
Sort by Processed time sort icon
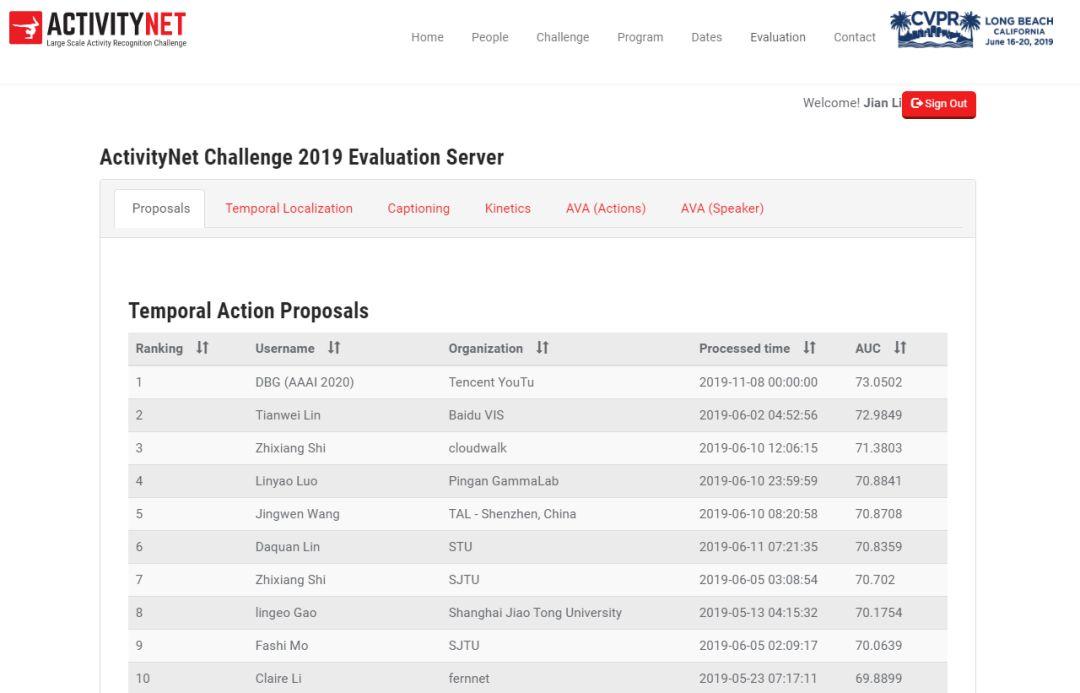click(x=809, y=348)
